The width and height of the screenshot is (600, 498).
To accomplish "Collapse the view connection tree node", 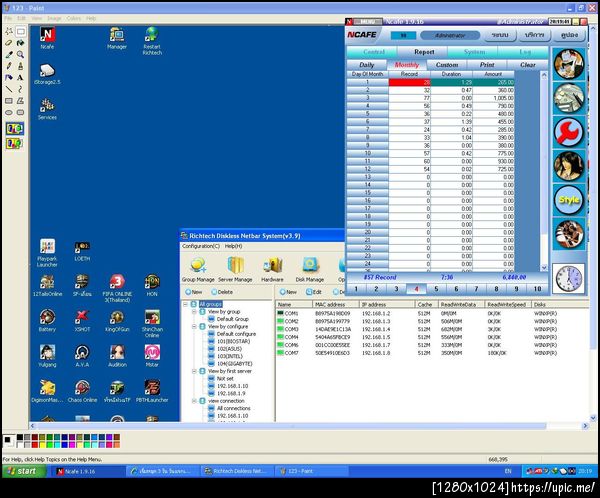I will (194, 401).
